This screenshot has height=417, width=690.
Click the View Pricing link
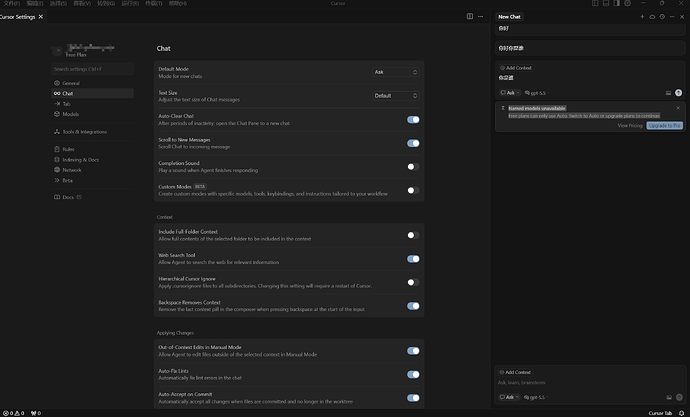630,126
